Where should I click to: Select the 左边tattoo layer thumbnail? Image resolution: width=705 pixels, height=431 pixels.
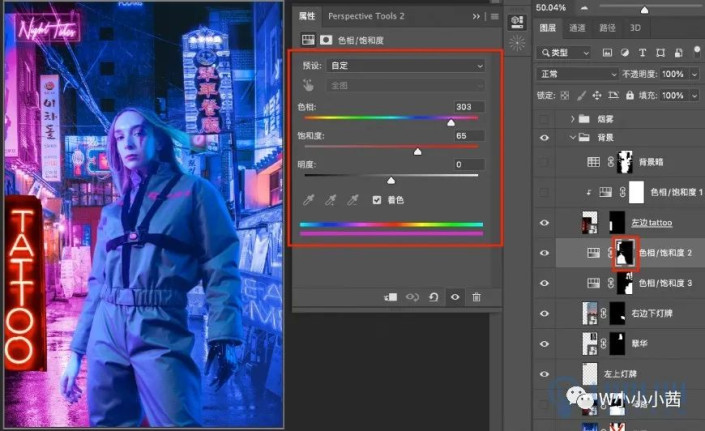click(589, 223)
